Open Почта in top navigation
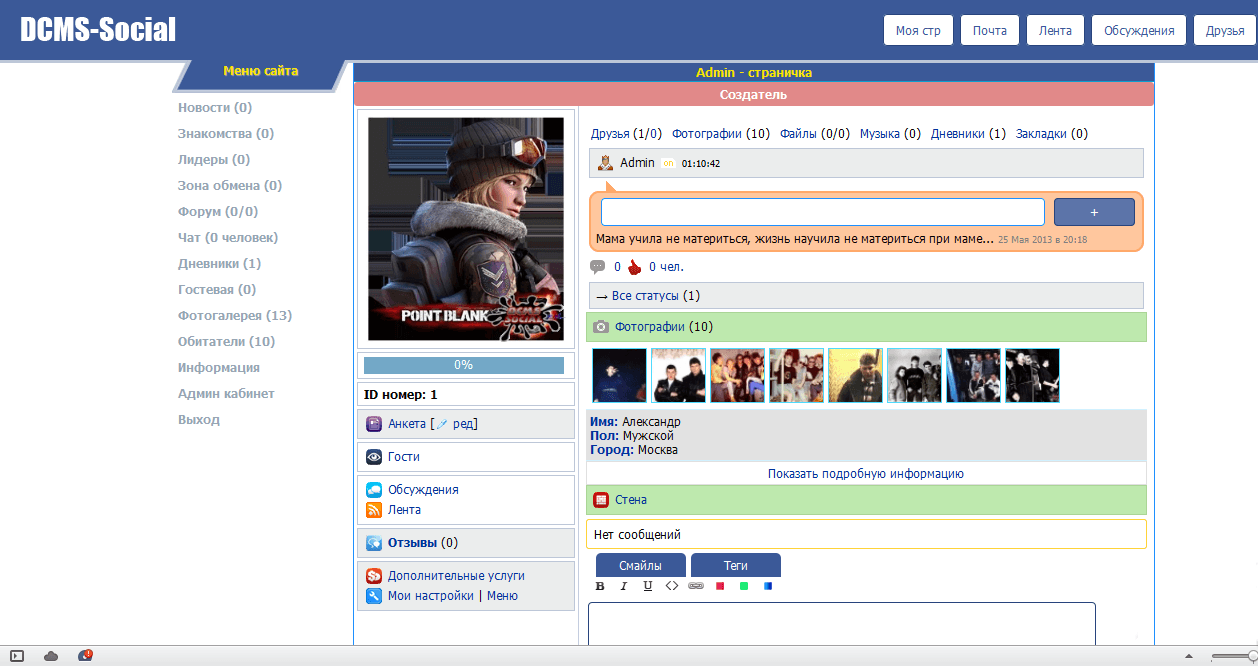Viewport: 1258px width, 666px height. tap(990, 31)
